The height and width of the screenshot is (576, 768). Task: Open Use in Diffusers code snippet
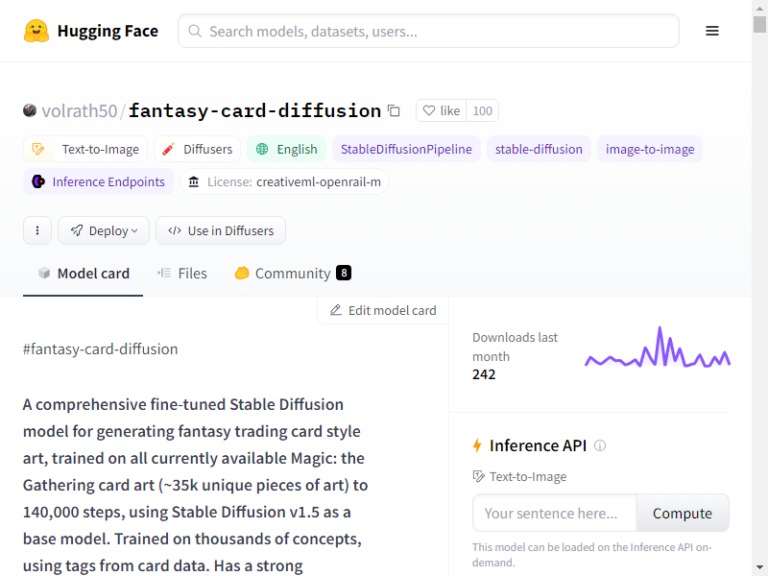221,230
